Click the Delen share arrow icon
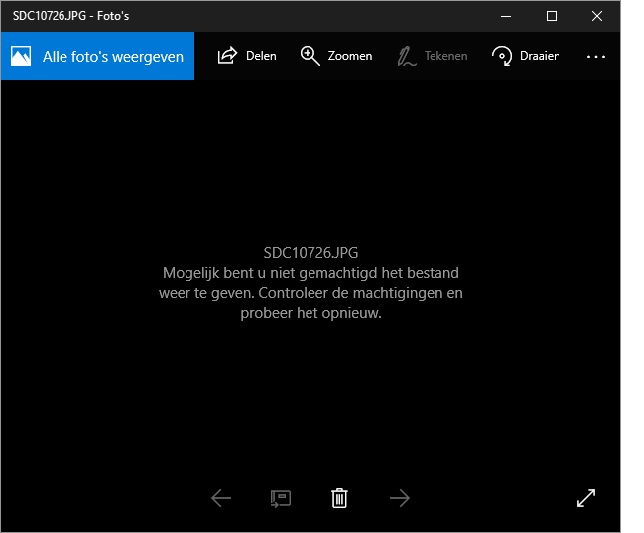This screenshot has height=533, width=644. click(x=227, y=56)
